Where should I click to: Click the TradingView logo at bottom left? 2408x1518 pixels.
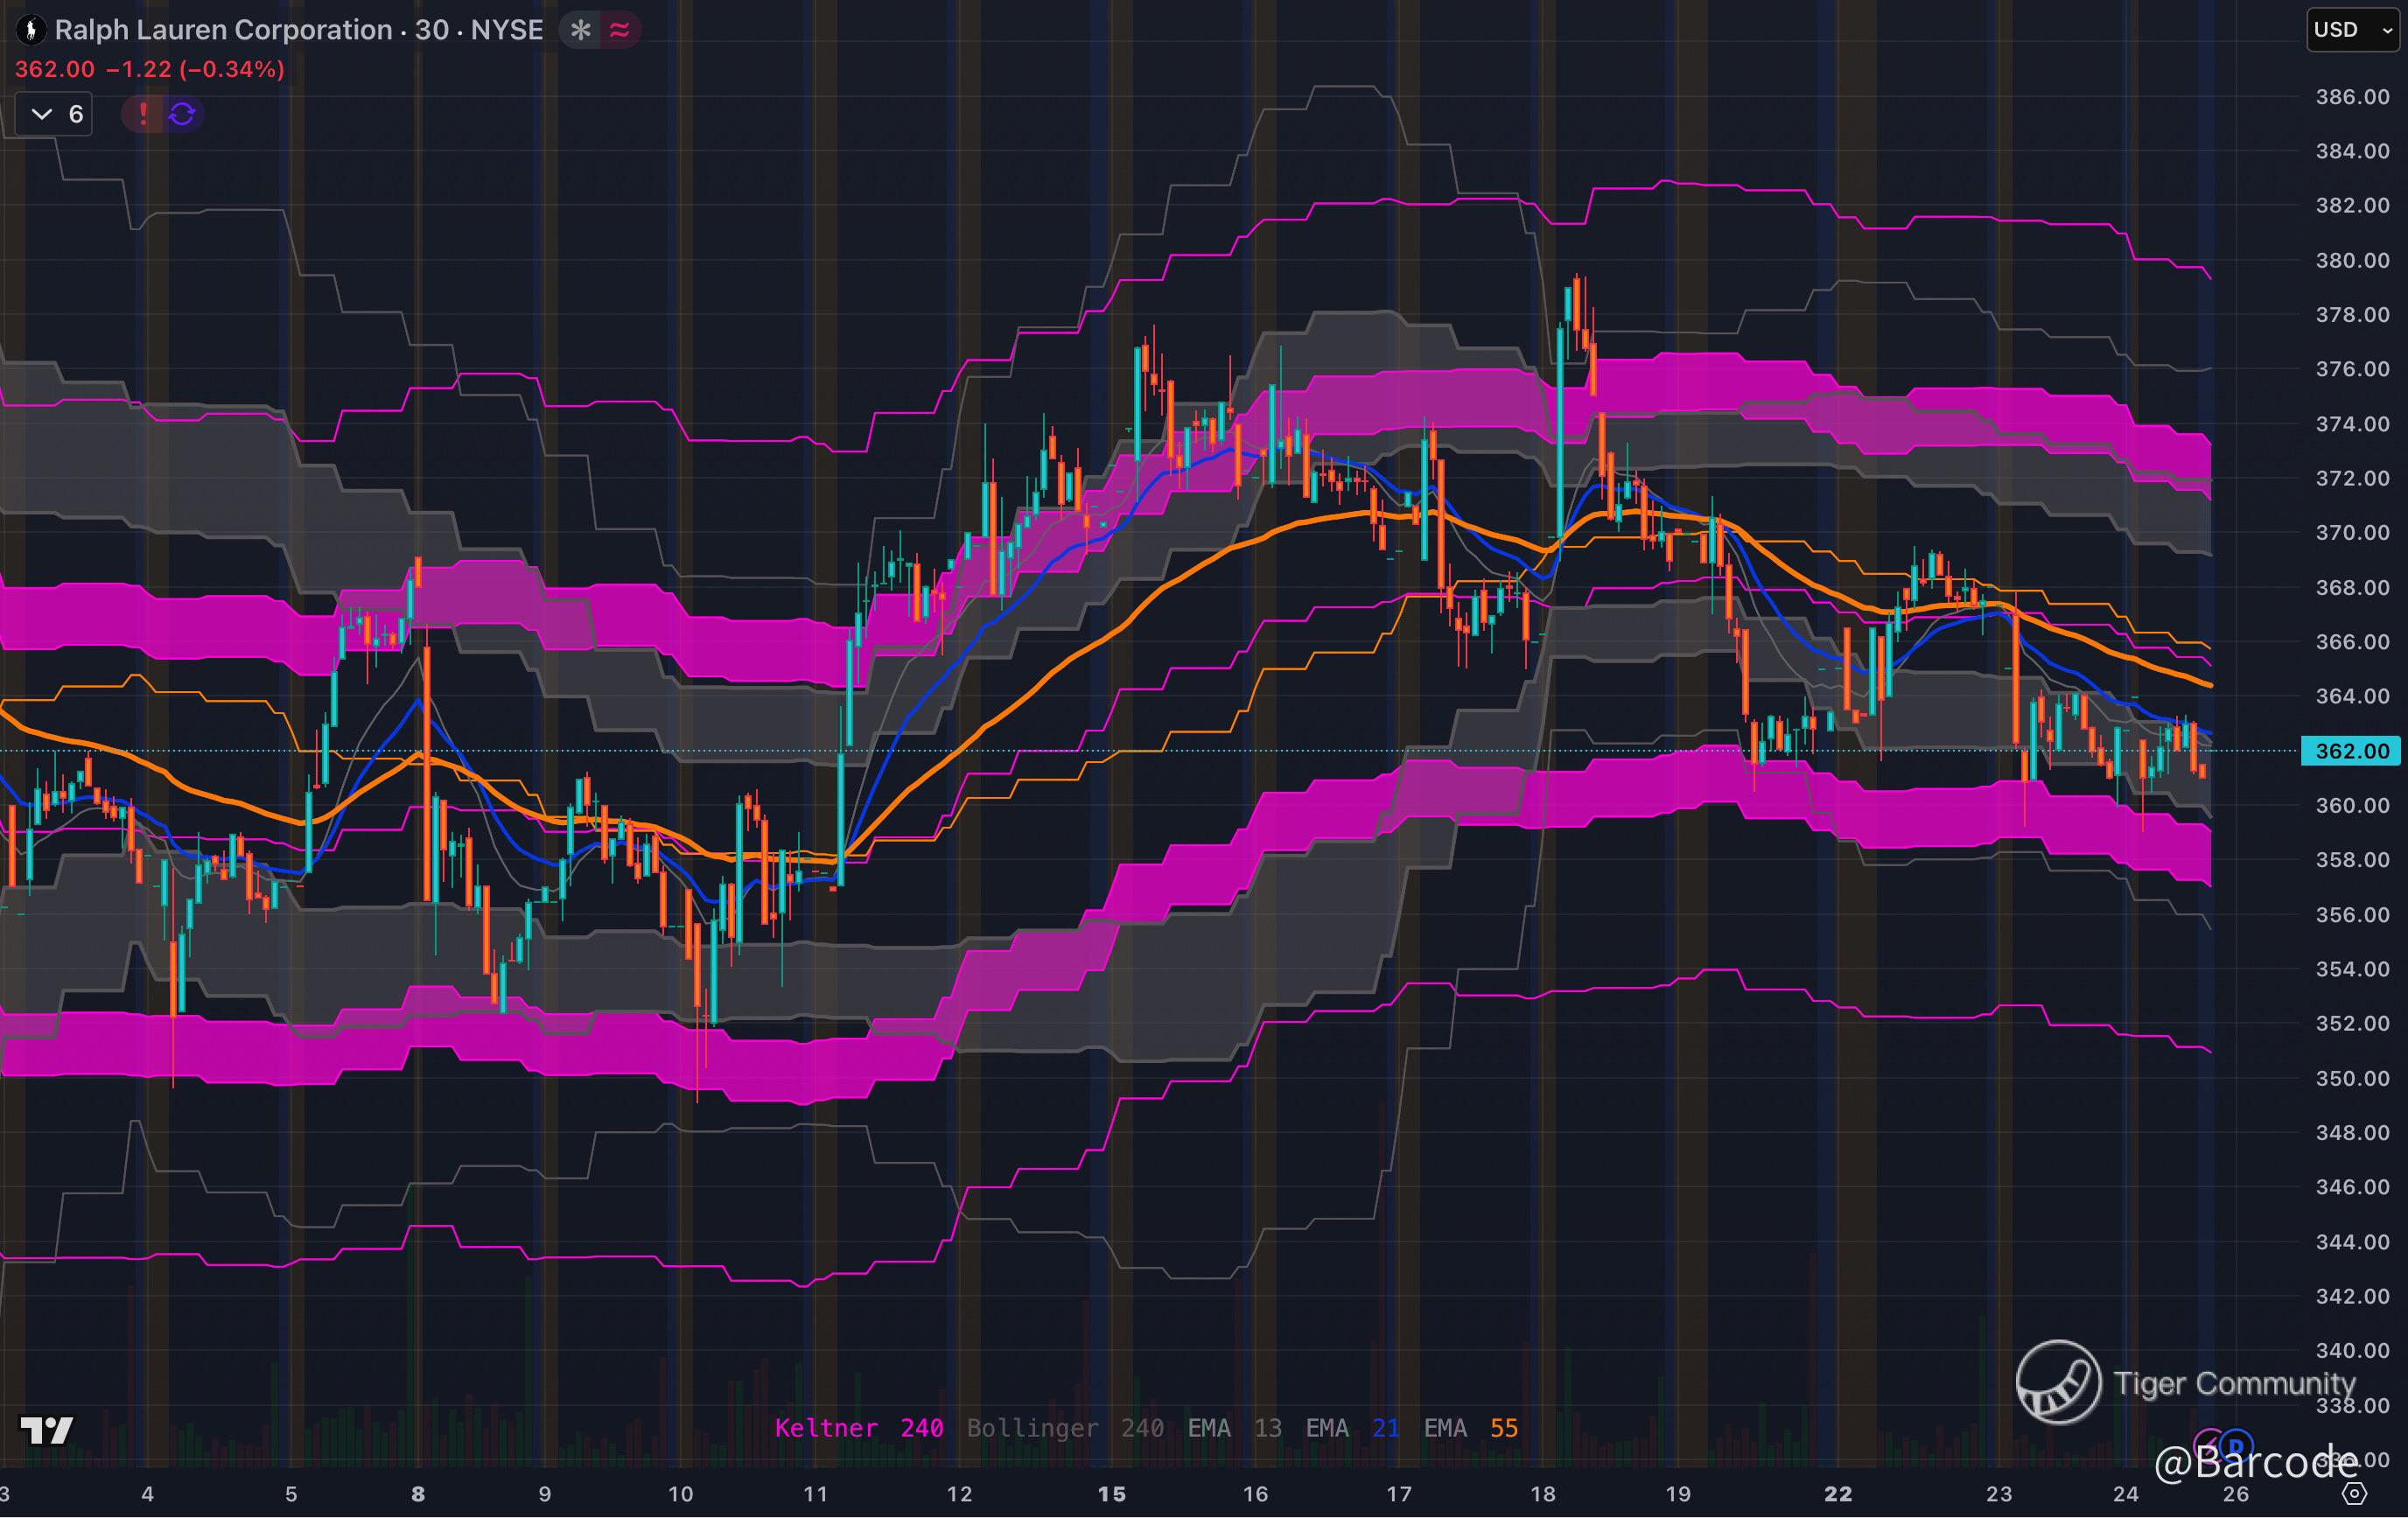46,1431
